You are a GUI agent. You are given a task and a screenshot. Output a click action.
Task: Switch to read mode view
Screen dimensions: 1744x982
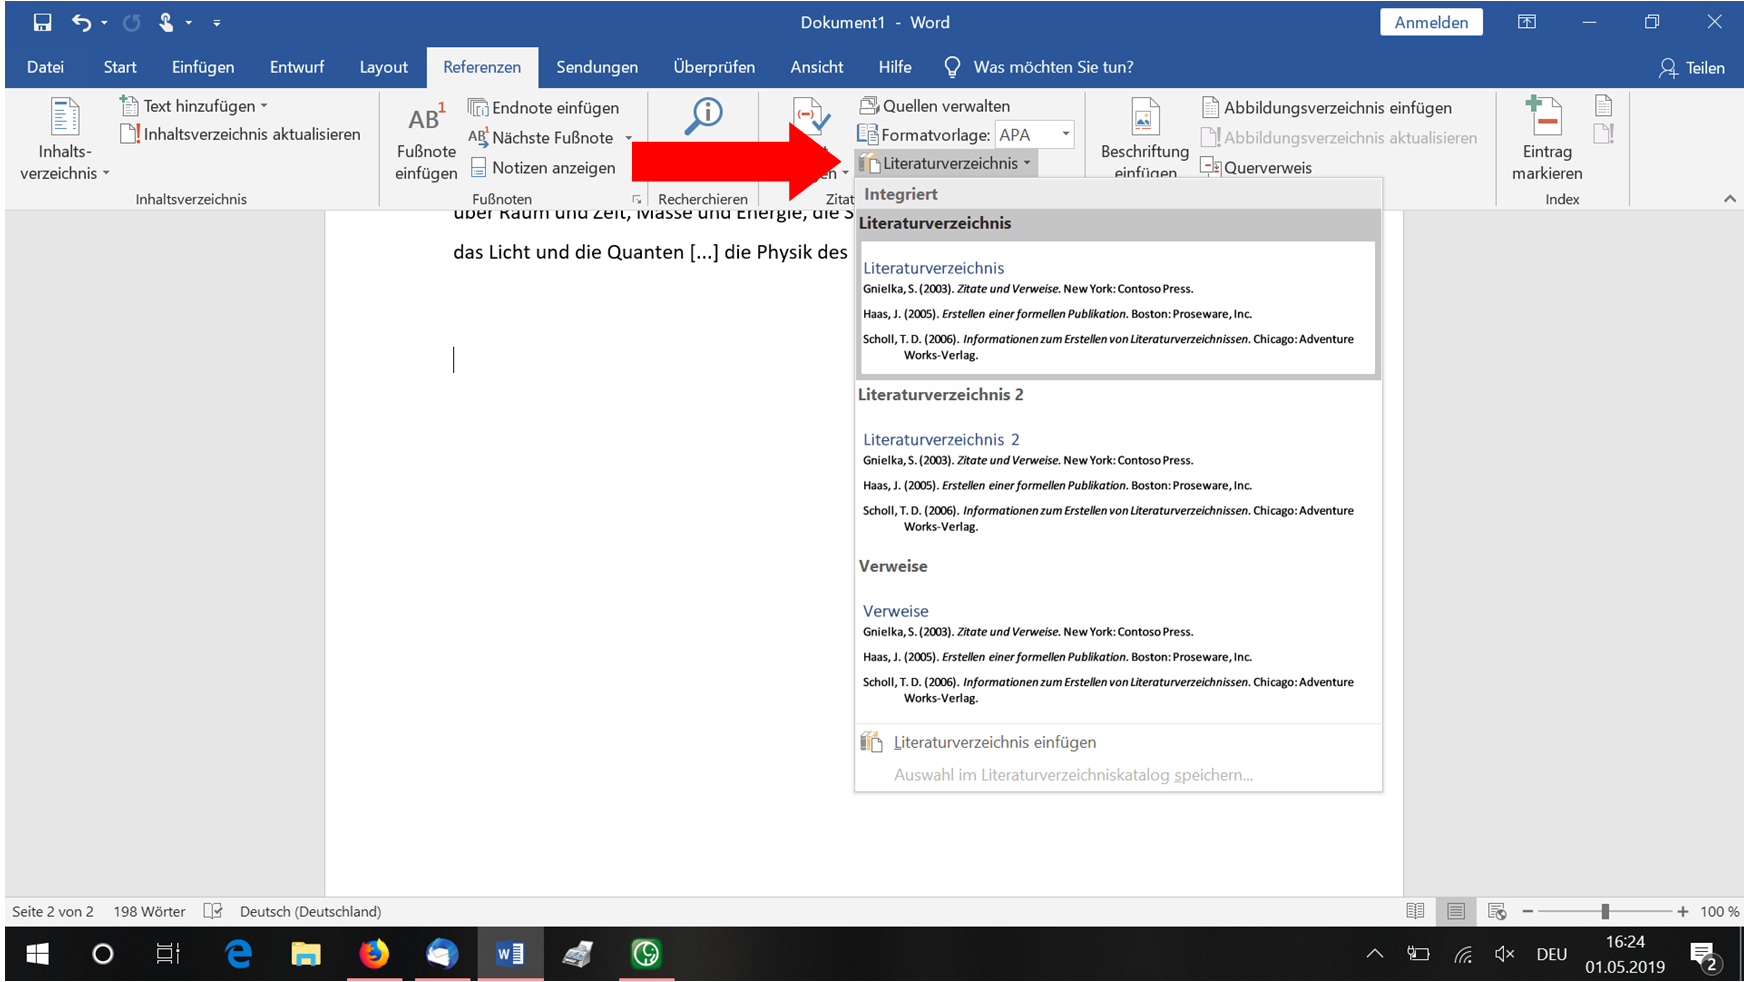point(1415,911)
